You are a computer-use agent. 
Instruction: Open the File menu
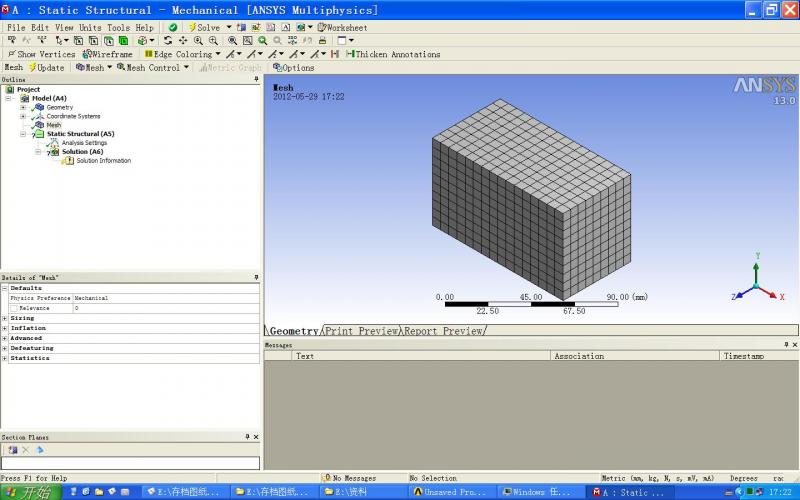(x=16, y=28)
